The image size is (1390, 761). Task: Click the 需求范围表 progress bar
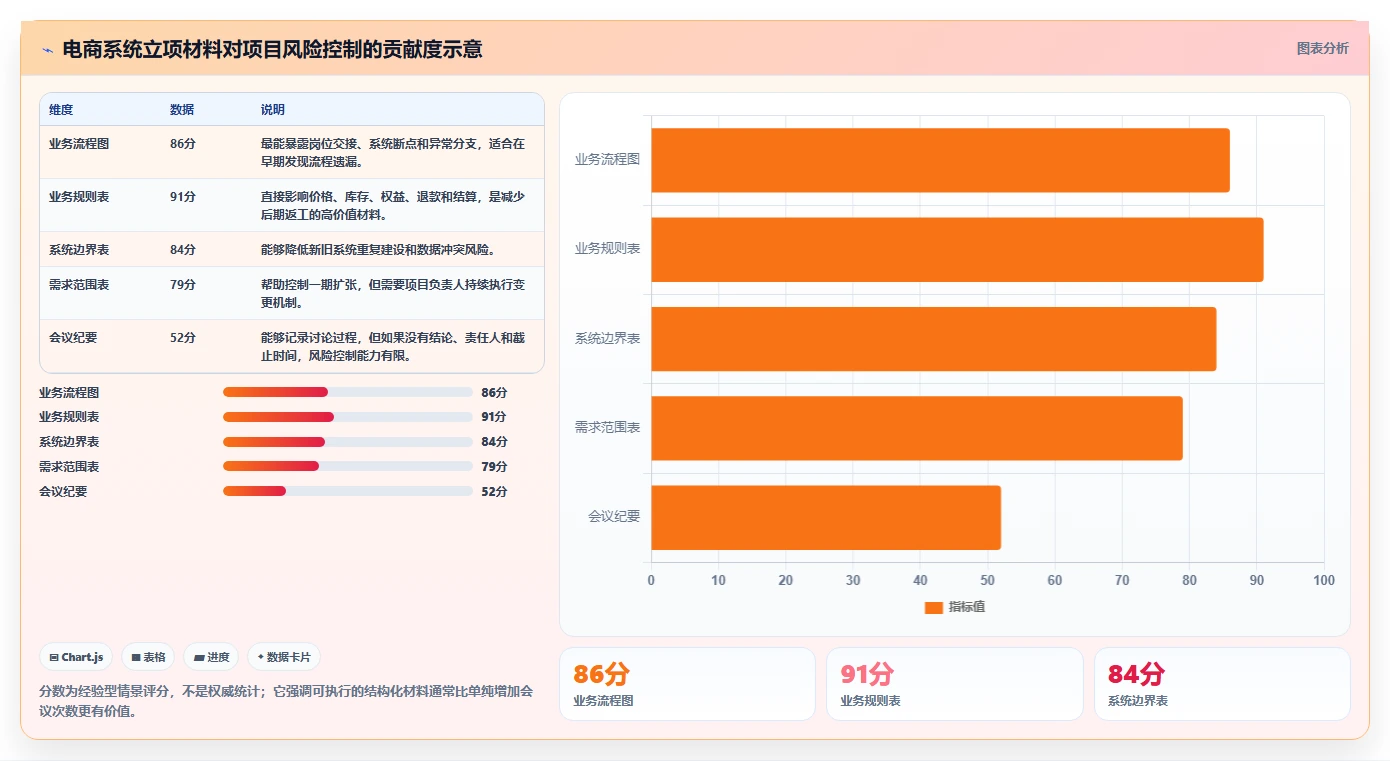pyautogui.click(x=347, y=466)
